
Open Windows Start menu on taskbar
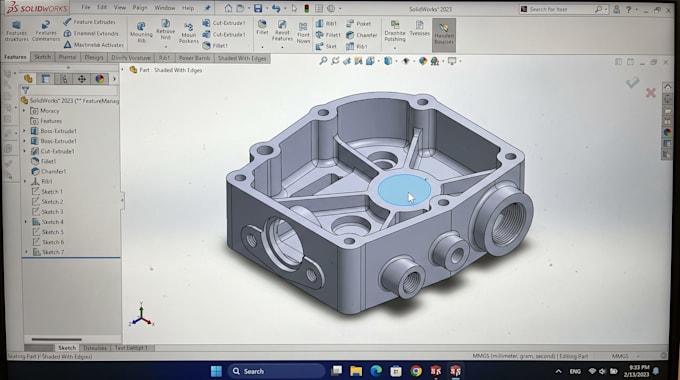(x=216, y=371)
